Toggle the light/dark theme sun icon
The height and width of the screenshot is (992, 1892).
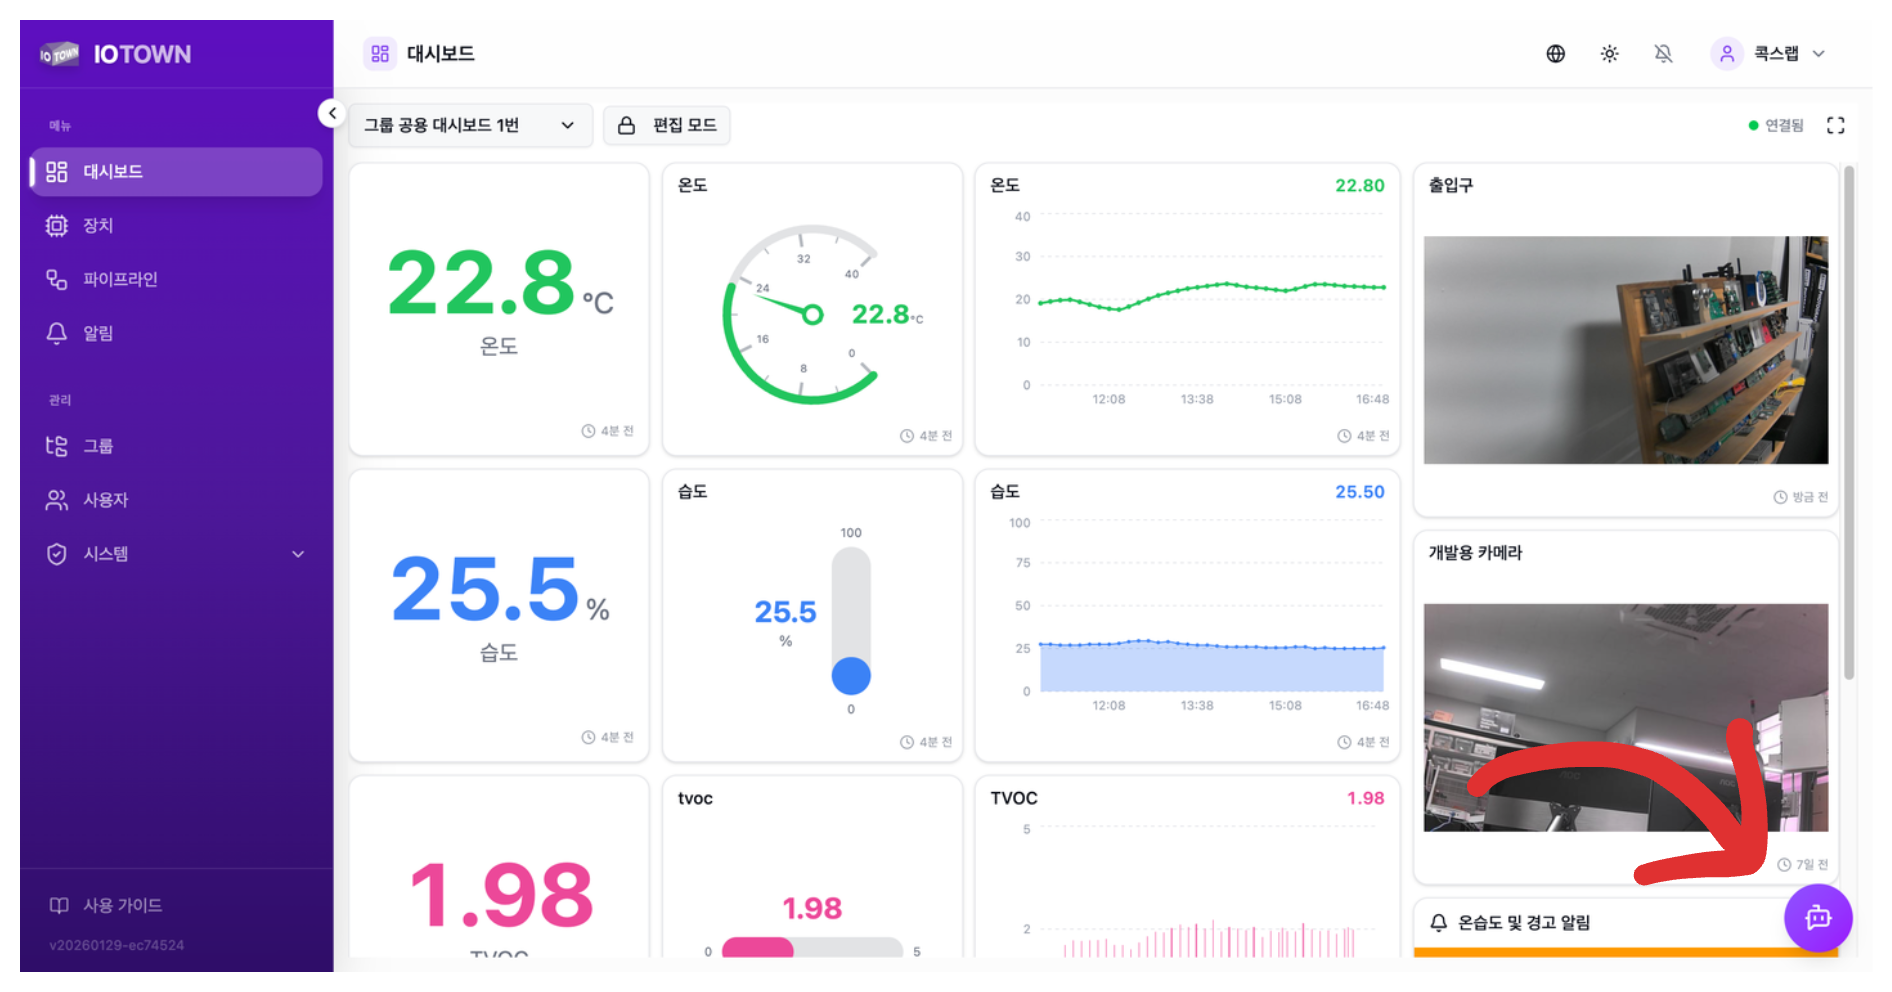point(1609,54)
